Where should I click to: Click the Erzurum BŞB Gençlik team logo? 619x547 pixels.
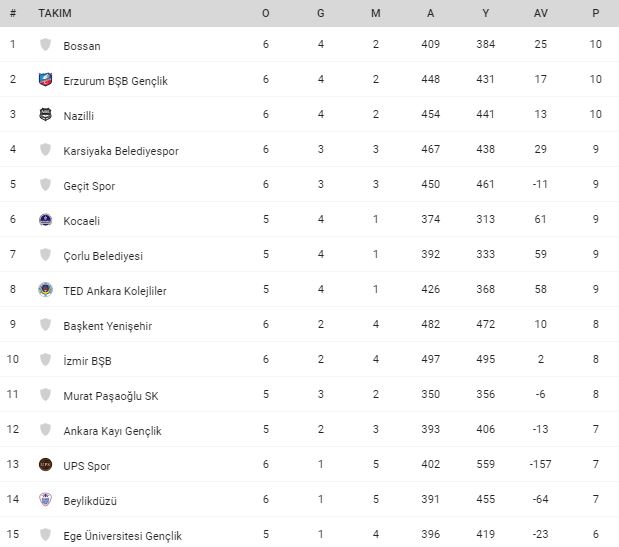[x=45, y=80]
